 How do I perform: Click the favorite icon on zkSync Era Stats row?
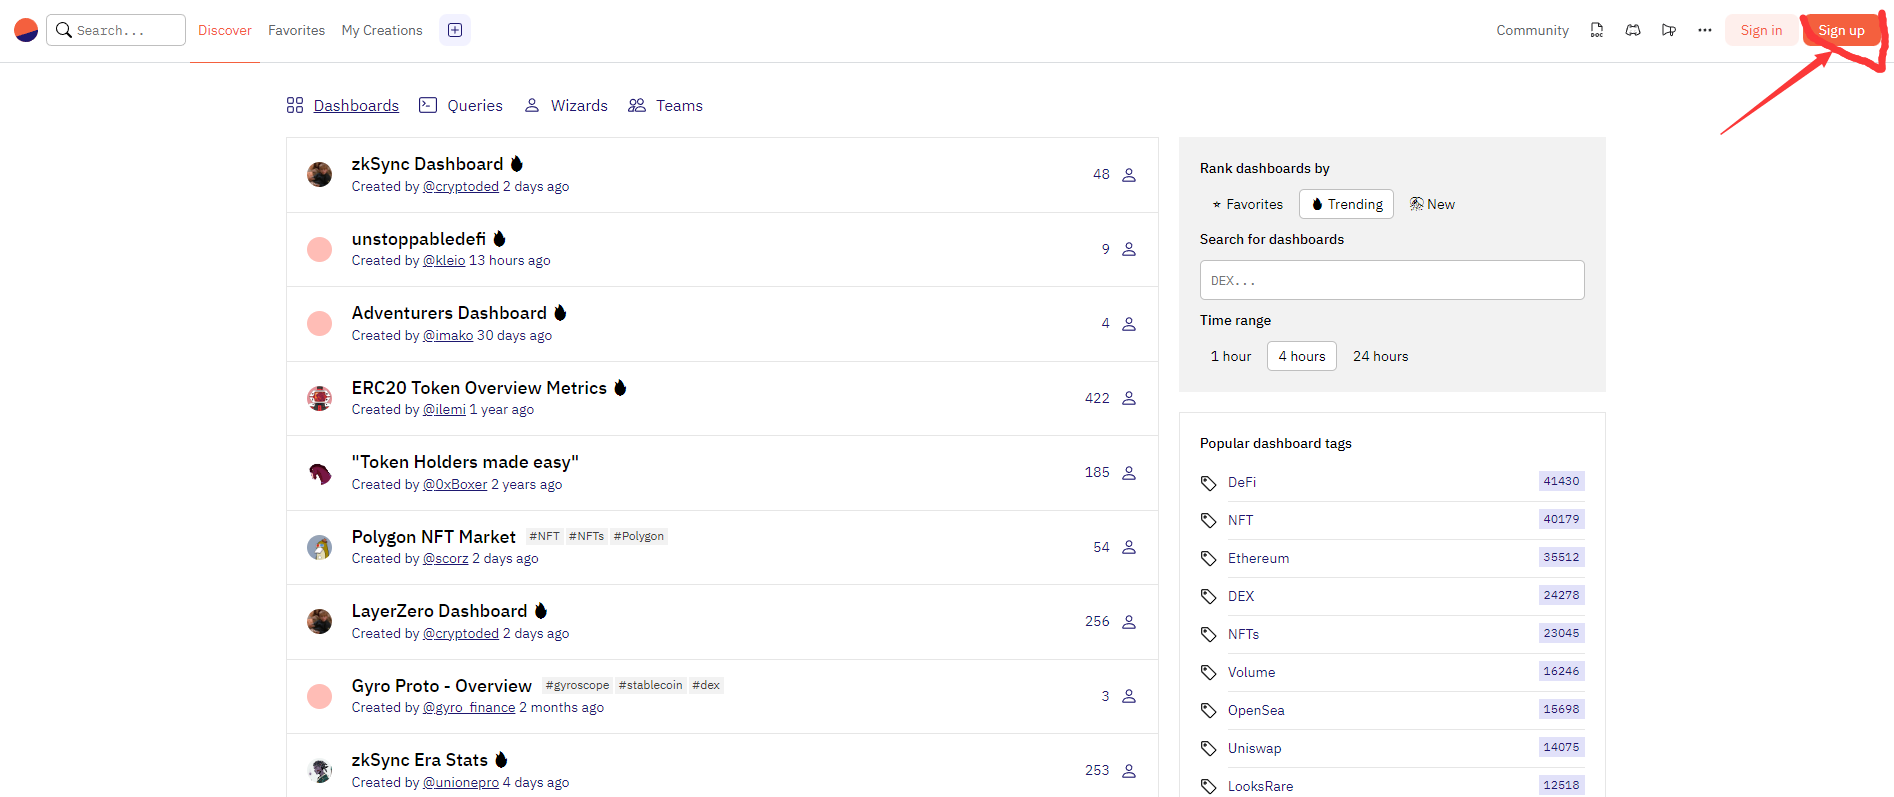click(1129, 771)
